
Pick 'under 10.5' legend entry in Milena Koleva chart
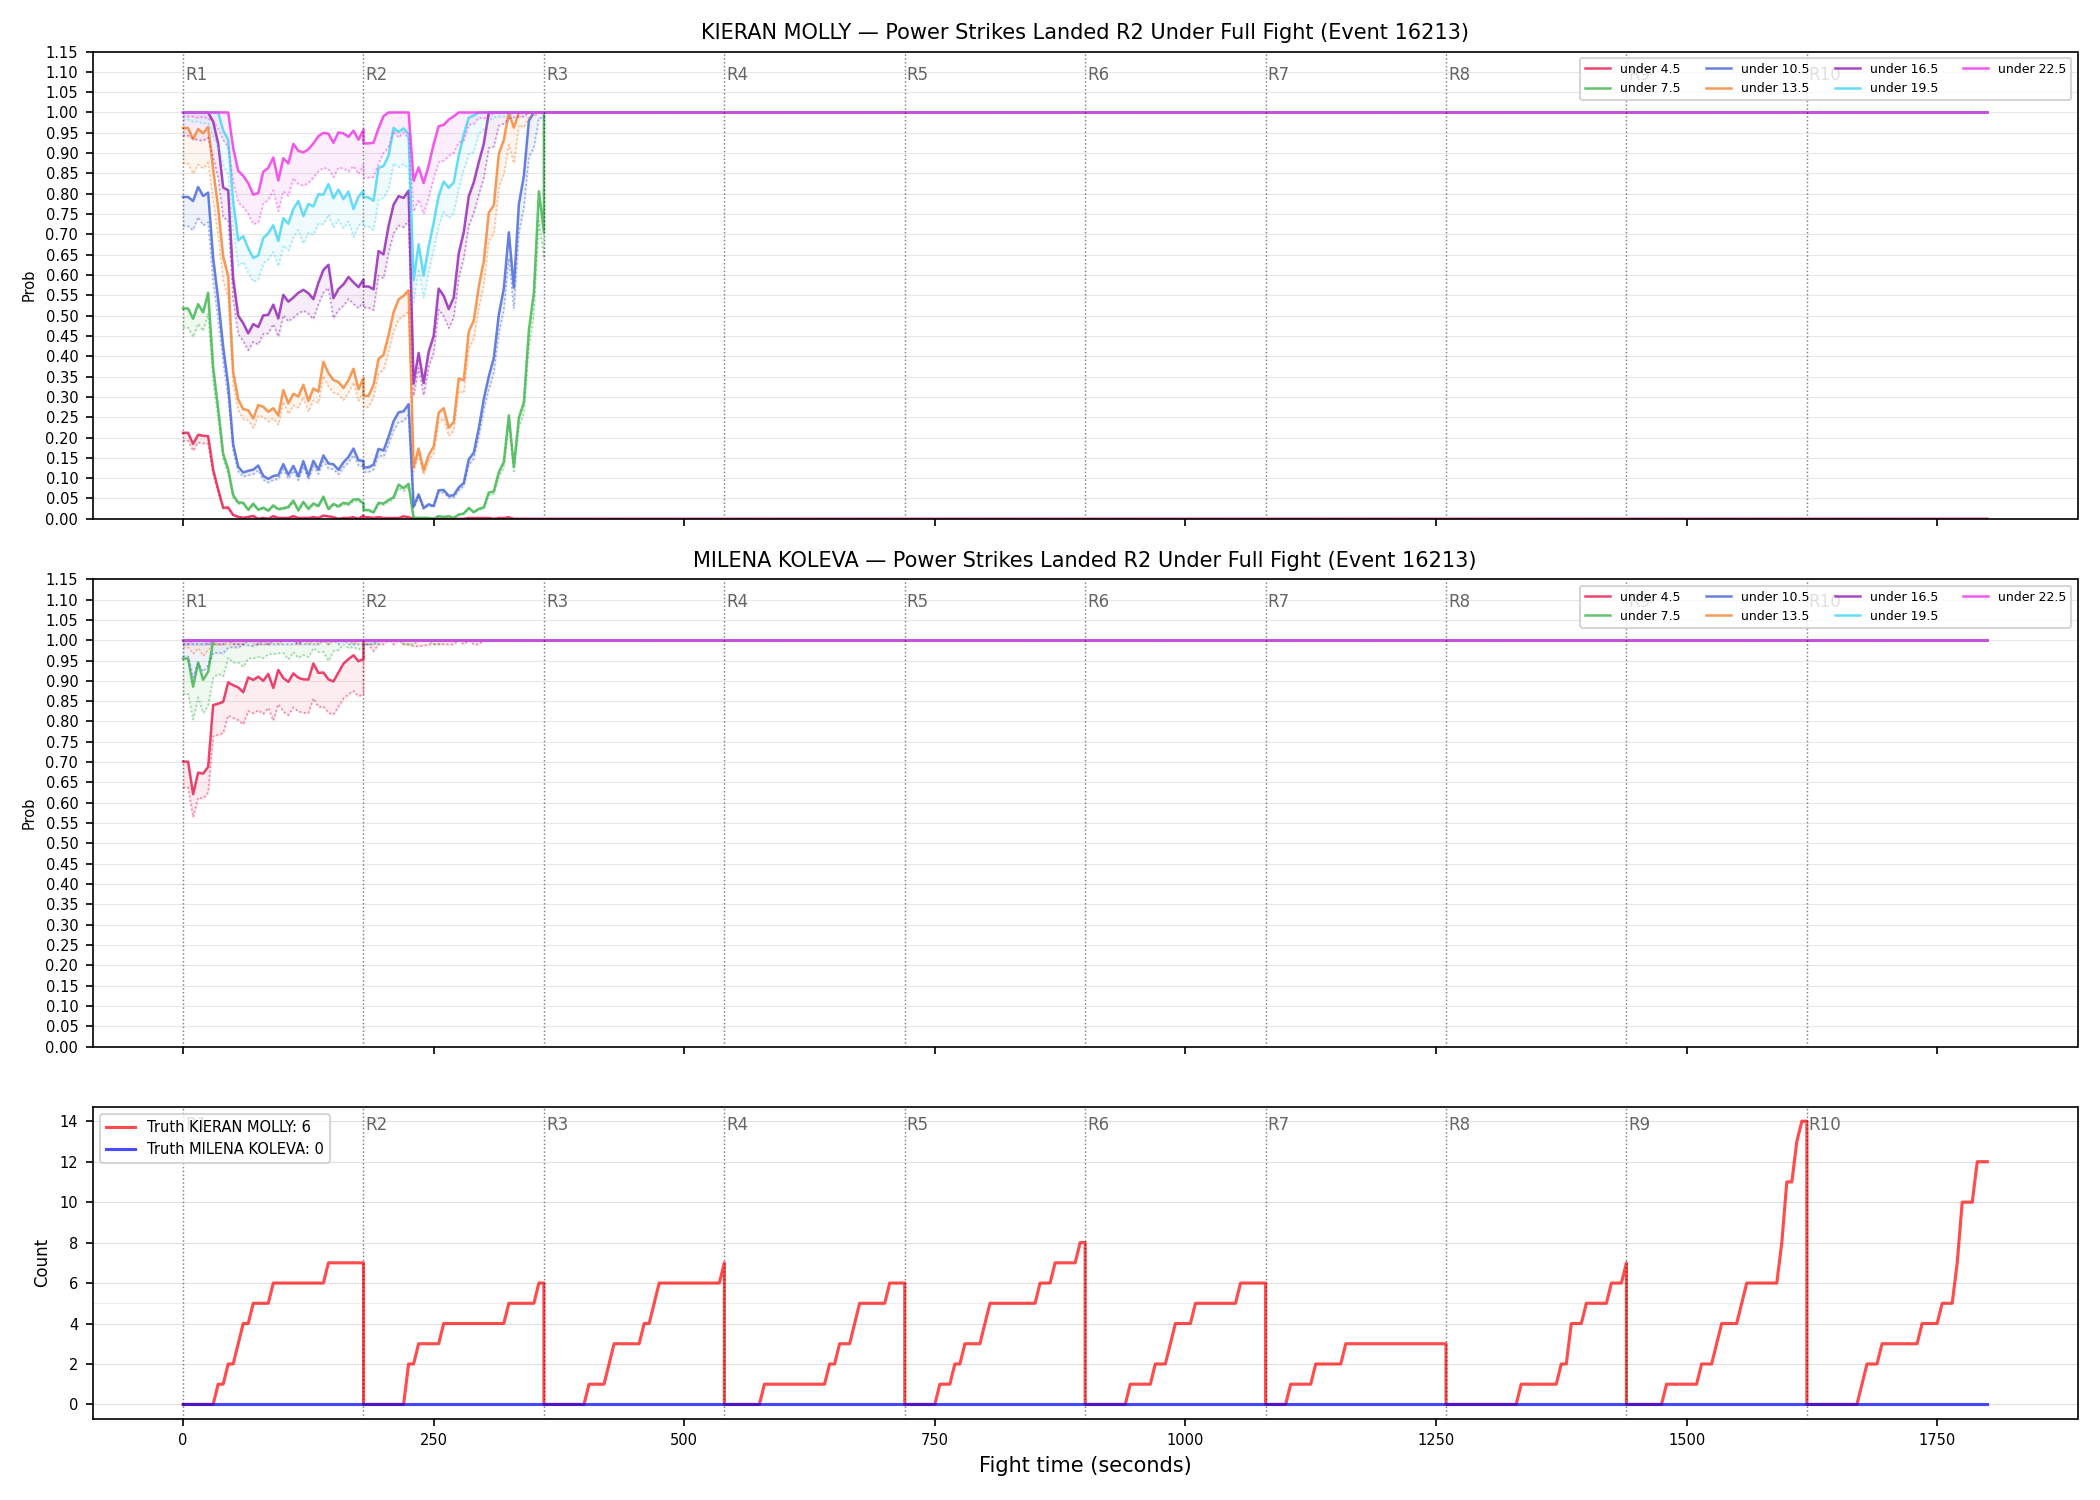click(x=1757, y=597)
